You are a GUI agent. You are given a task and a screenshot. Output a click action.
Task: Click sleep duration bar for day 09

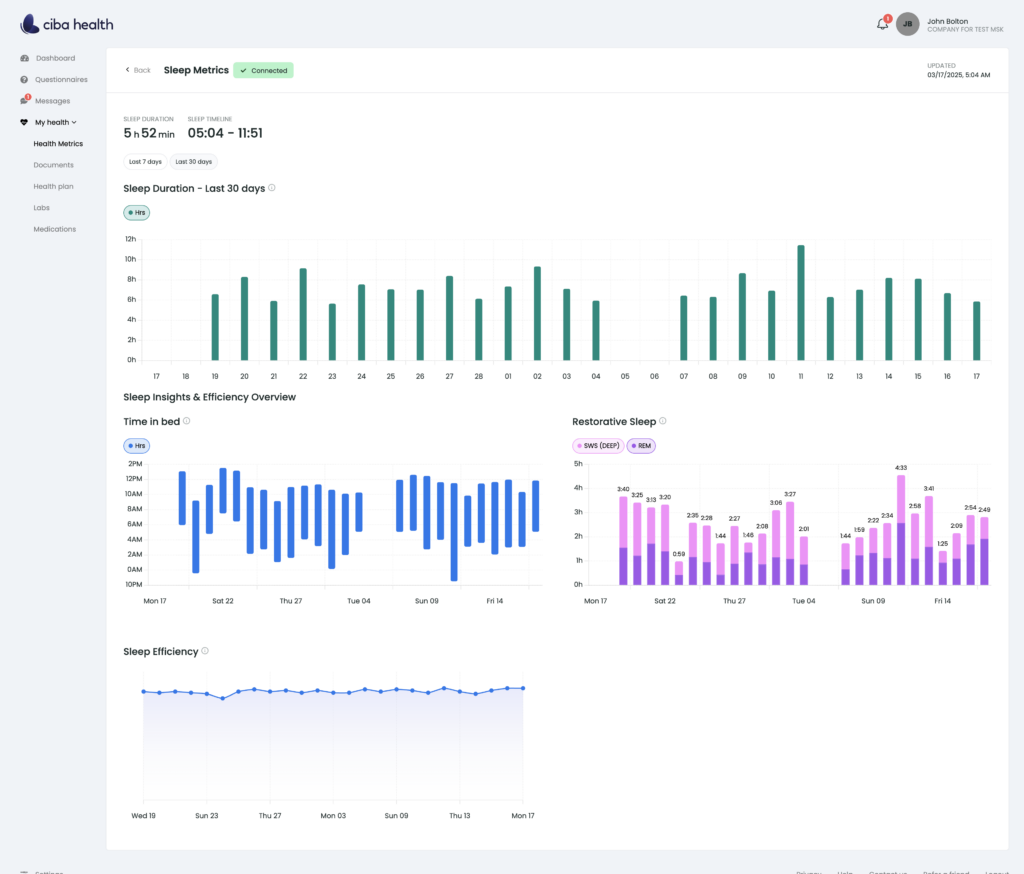[x=743, y=317]
